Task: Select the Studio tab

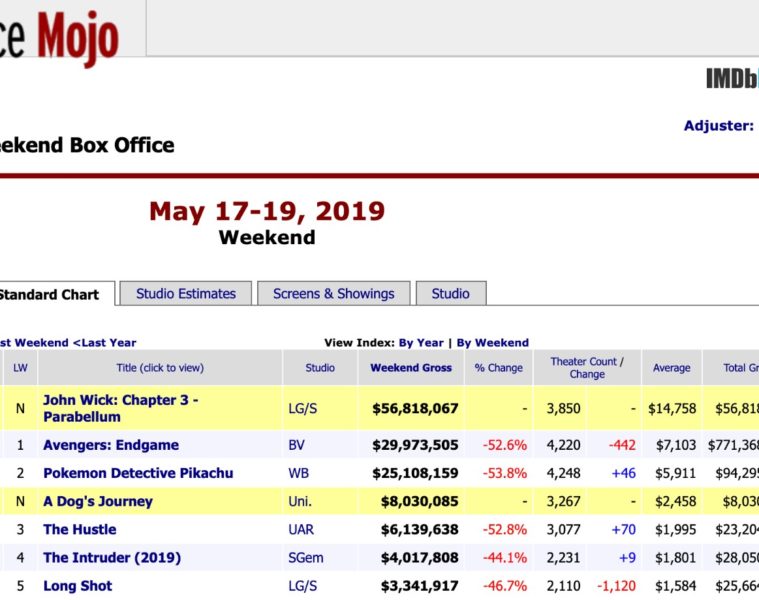Action: click(x=450, y=294)
